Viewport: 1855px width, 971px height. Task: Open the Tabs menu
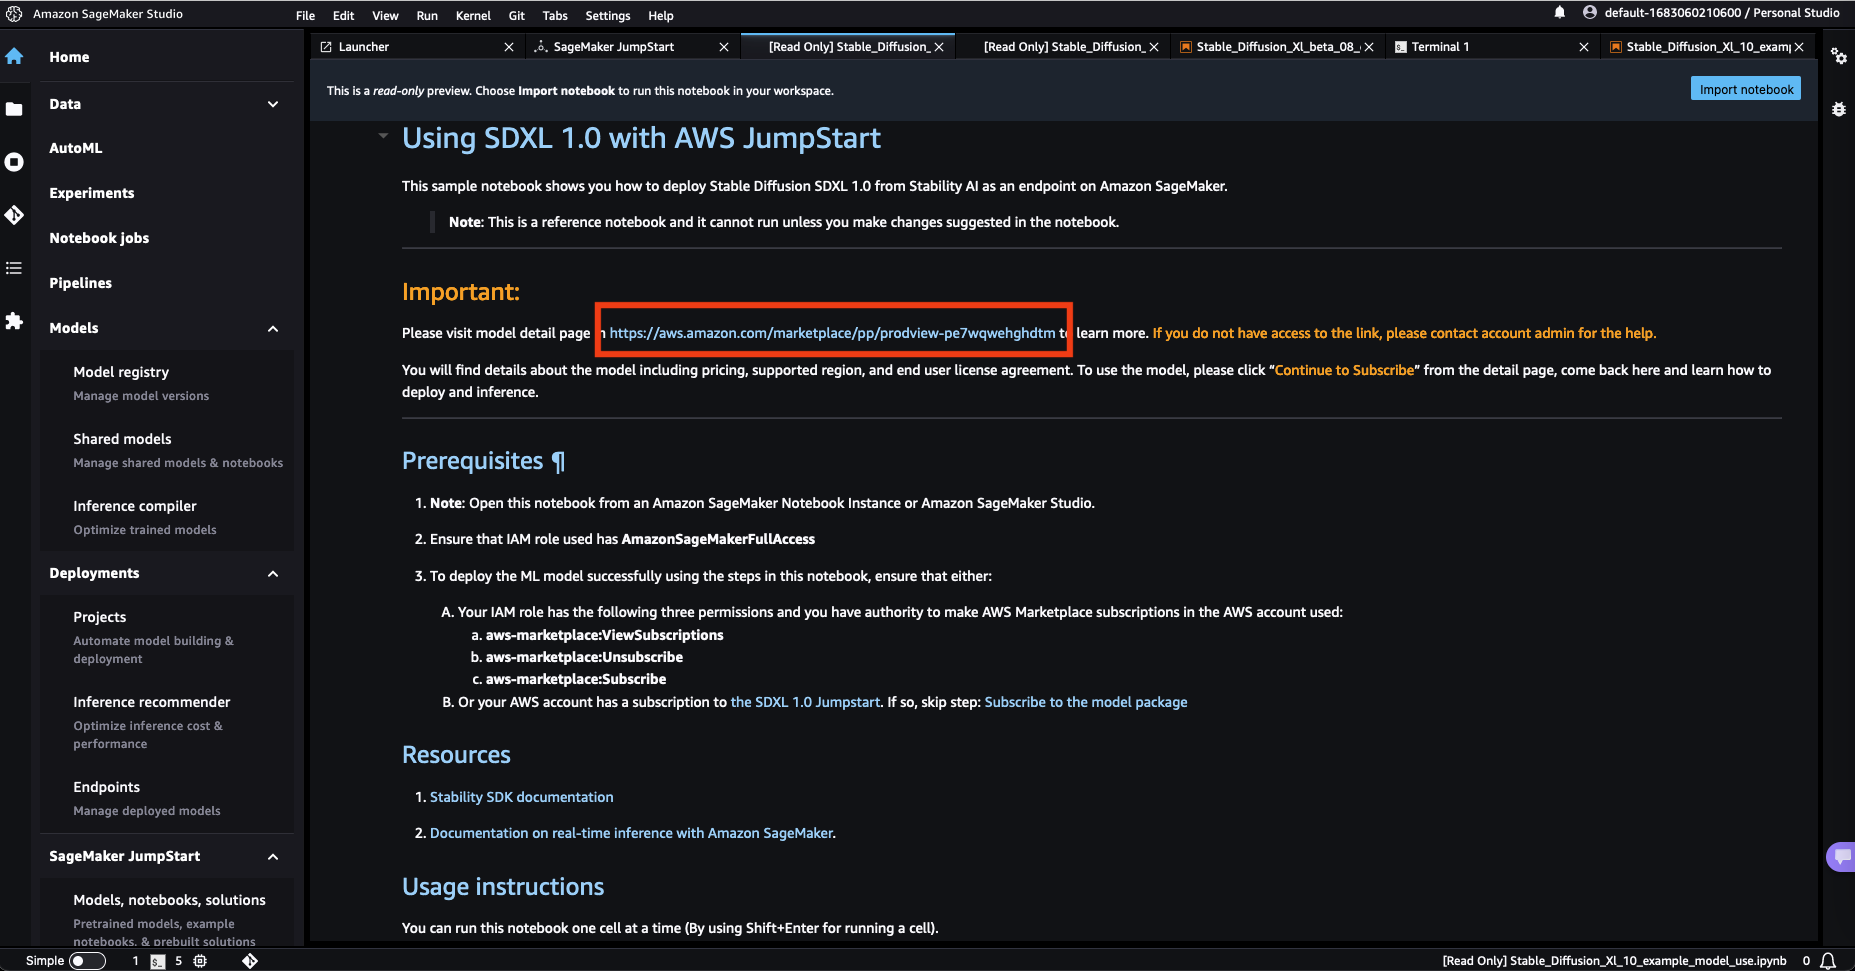click(555, 15)
